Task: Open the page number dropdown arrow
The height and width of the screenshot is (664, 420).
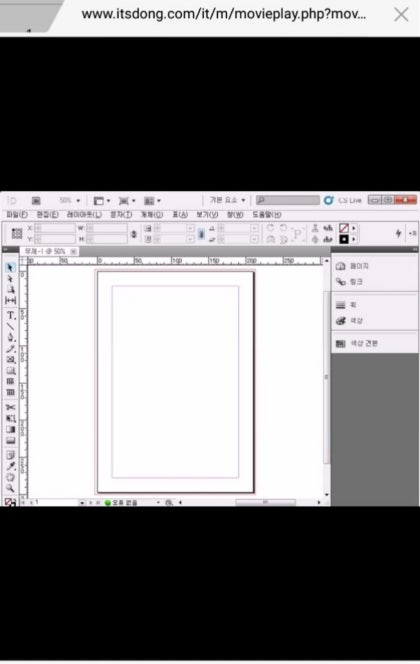Action: [82, 503]
